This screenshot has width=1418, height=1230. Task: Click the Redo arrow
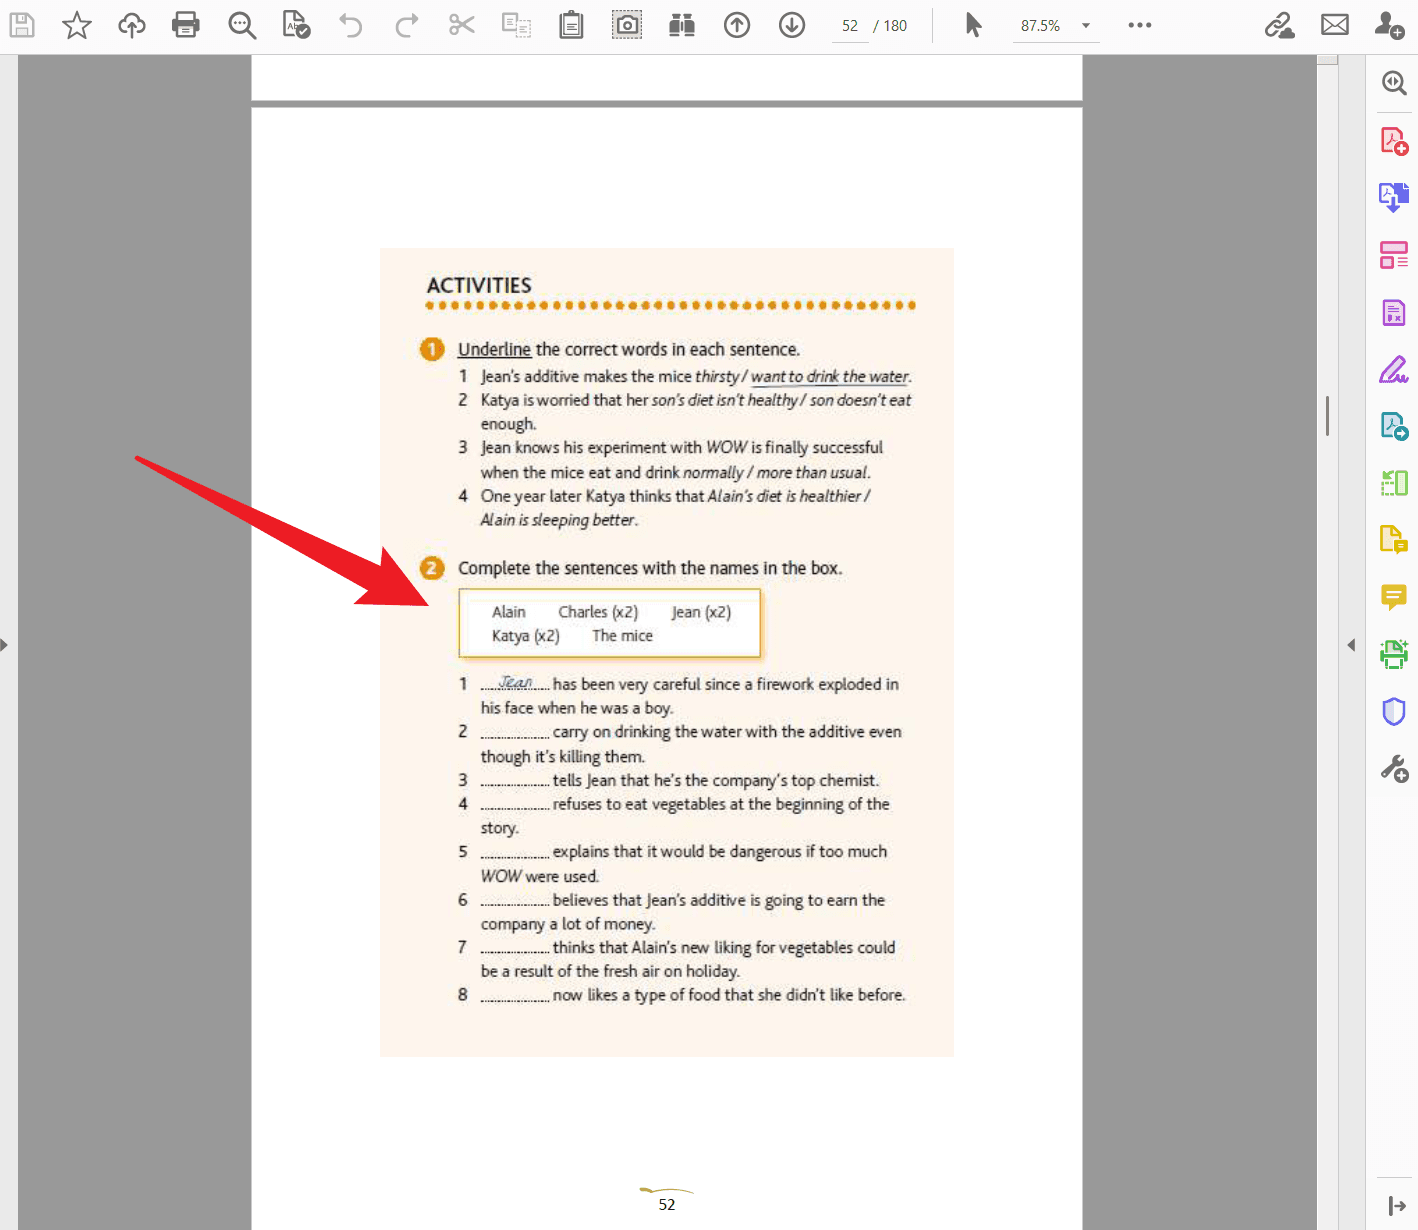point(406,25)
